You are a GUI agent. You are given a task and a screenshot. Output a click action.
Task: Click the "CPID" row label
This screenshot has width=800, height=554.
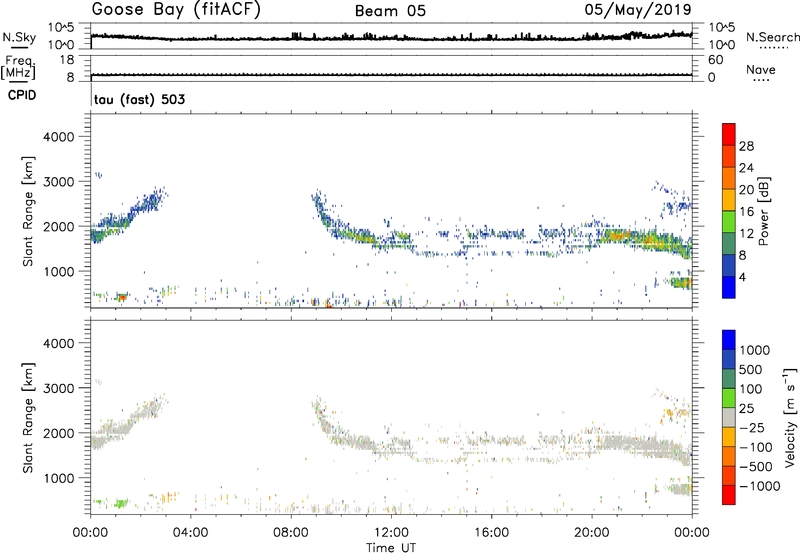click(x=22, y=95)
